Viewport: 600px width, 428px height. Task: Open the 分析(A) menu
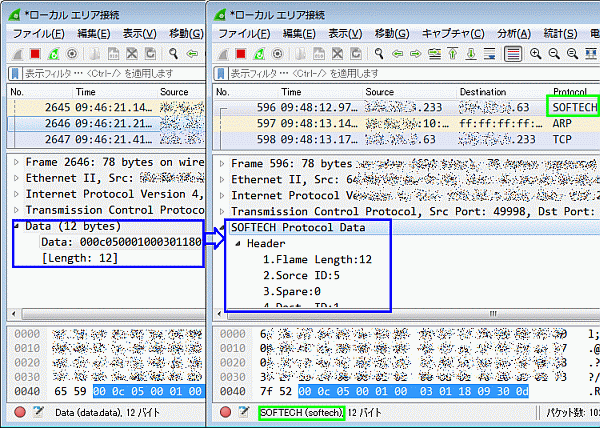click(514, 33)
